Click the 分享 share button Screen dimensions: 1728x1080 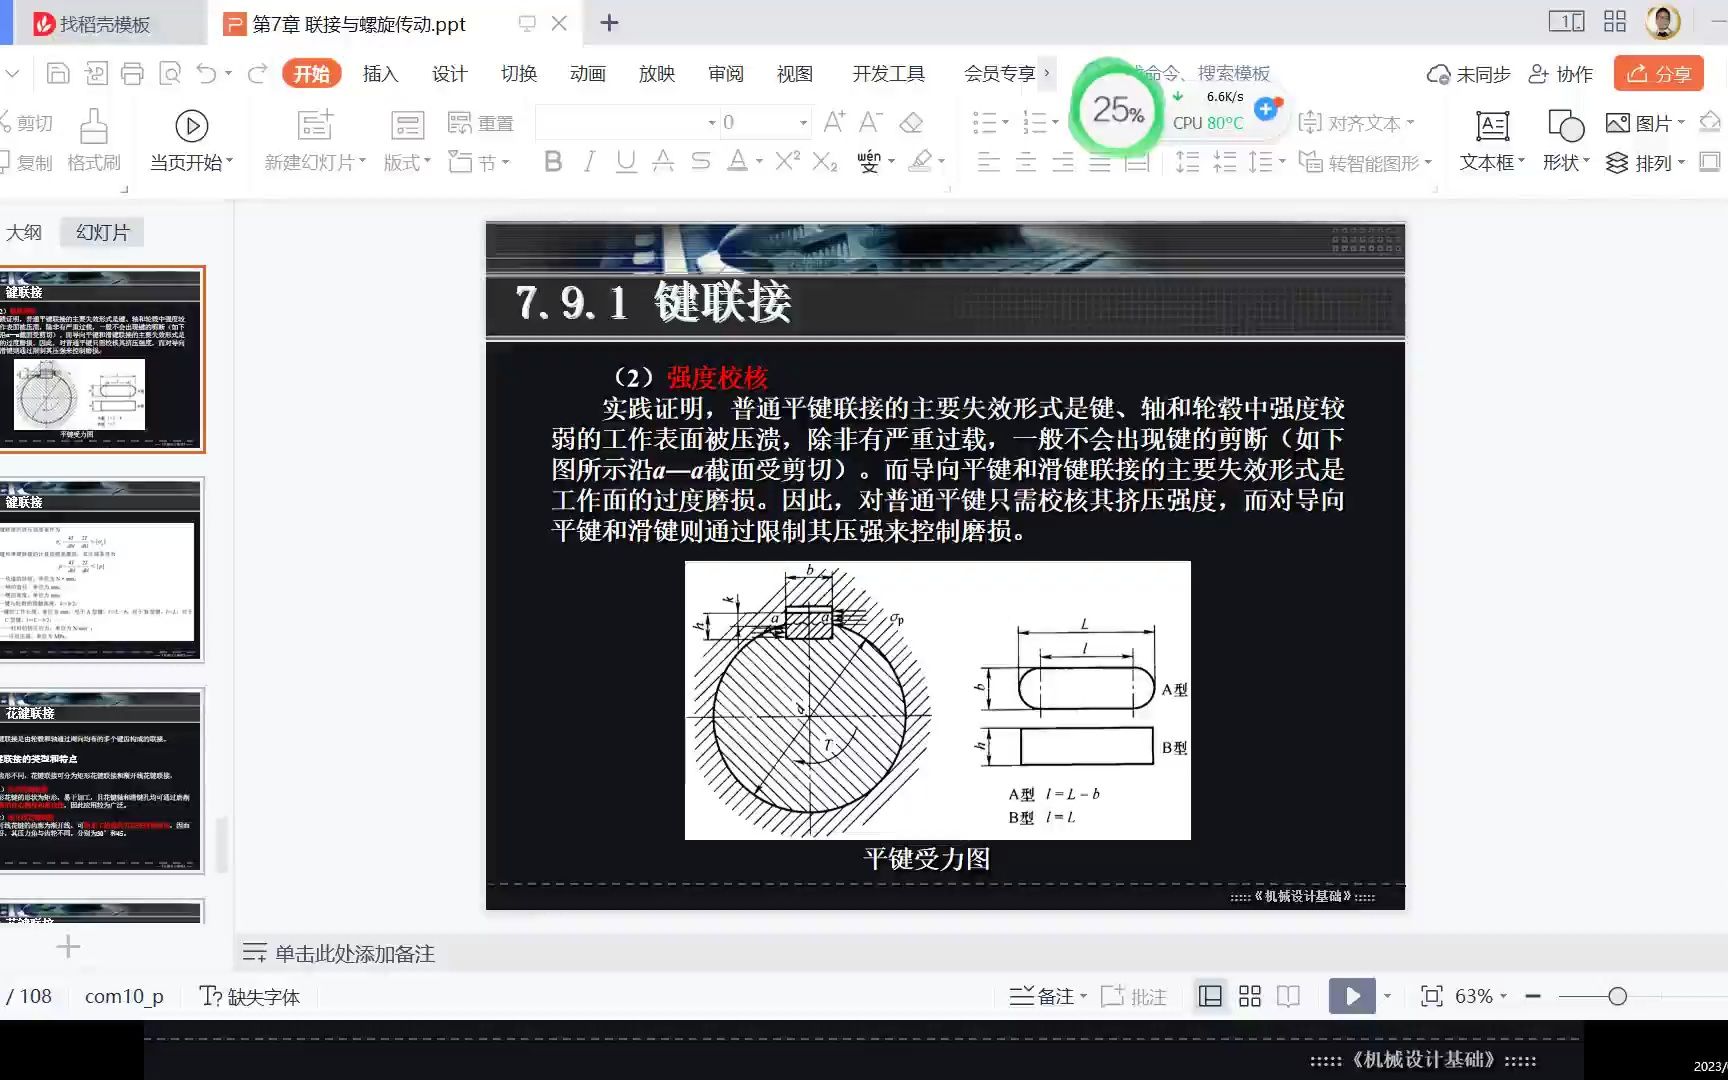pyautogui.click(x=1658, y=74)
